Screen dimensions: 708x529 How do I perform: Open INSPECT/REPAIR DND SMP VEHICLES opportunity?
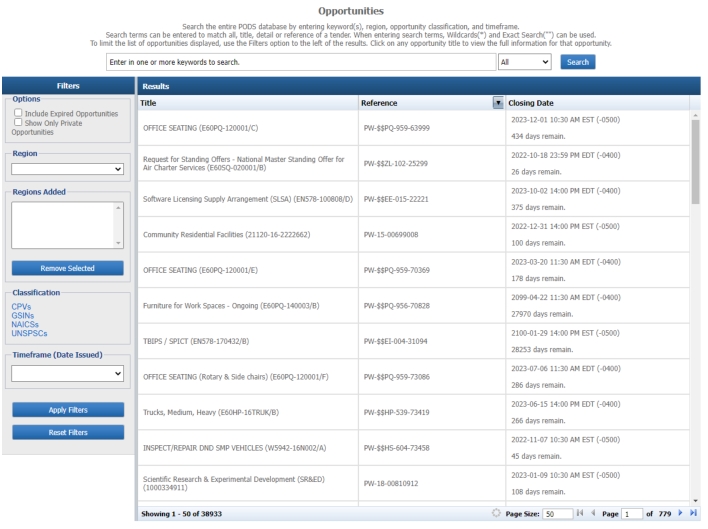tap(234, 448)
